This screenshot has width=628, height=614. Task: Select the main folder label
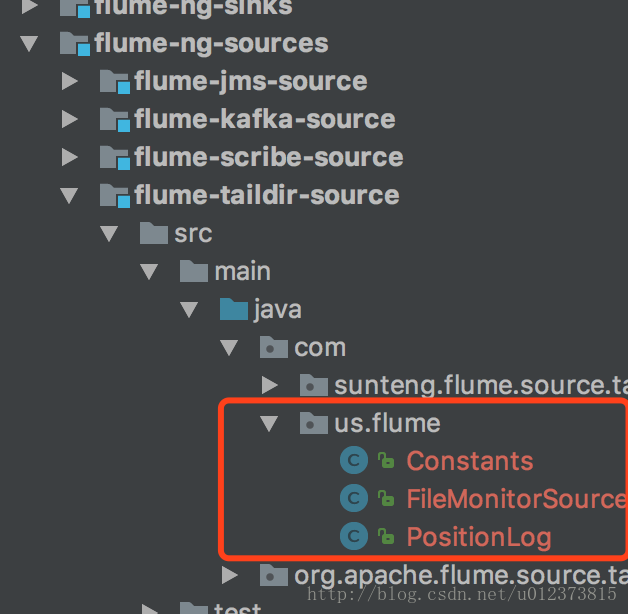click(243, 272)
